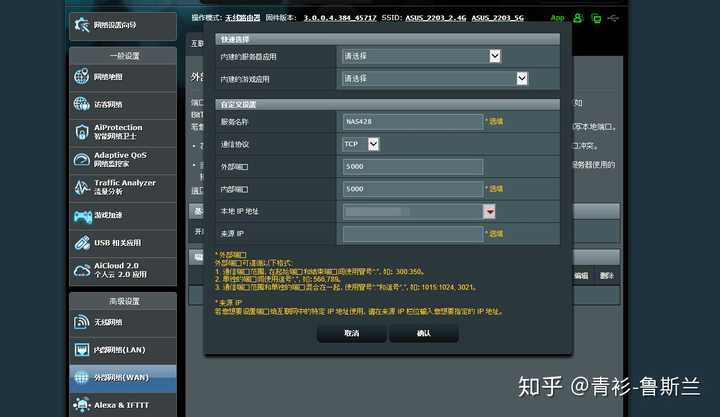The width and height of the screenshot is (720, 417).
Task: Click the network clients monitor icon
Action: pyautogui.click(x=596, y=18)
